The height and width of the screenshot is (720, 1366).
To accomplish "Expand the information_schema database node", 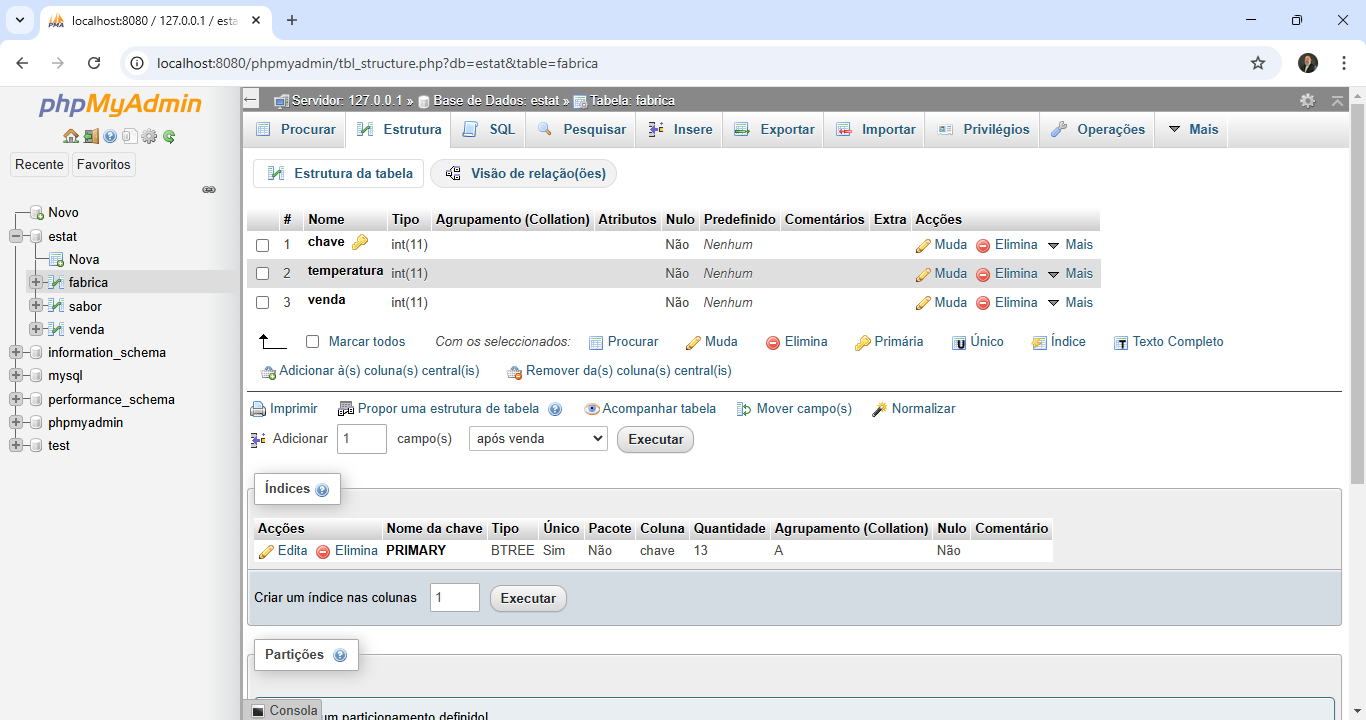I will [x=16, y=353].
